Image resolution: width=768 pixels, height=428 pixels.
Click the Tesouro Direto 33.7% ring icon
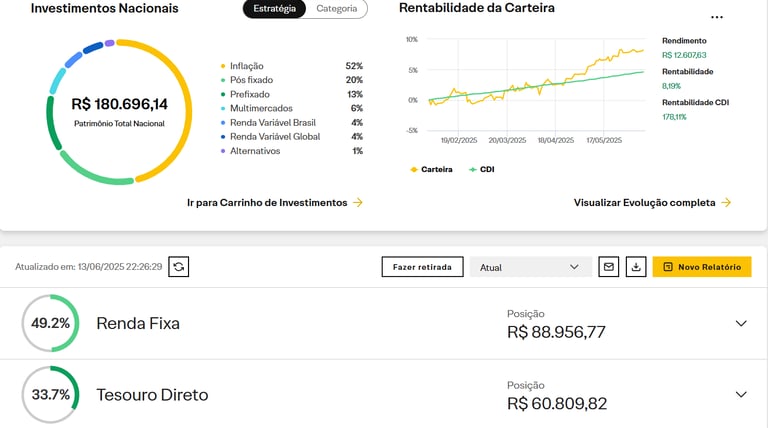click(x=50, y=394)
